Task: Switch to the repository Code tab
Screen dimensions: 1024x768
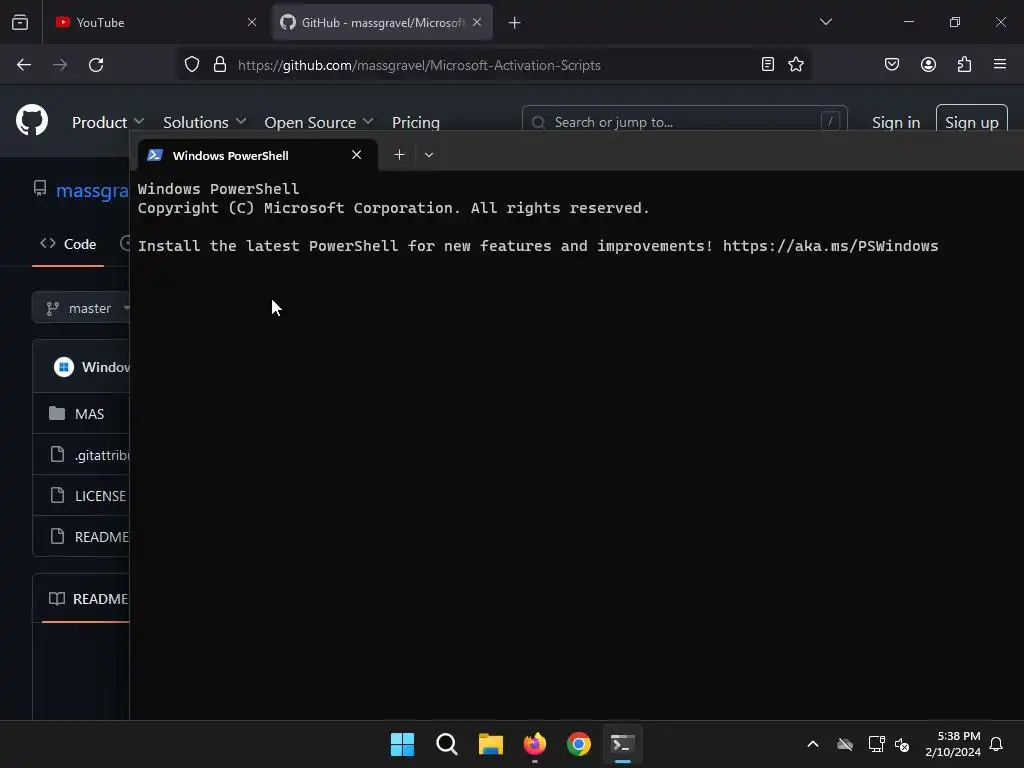Action: tap(68, 244)
